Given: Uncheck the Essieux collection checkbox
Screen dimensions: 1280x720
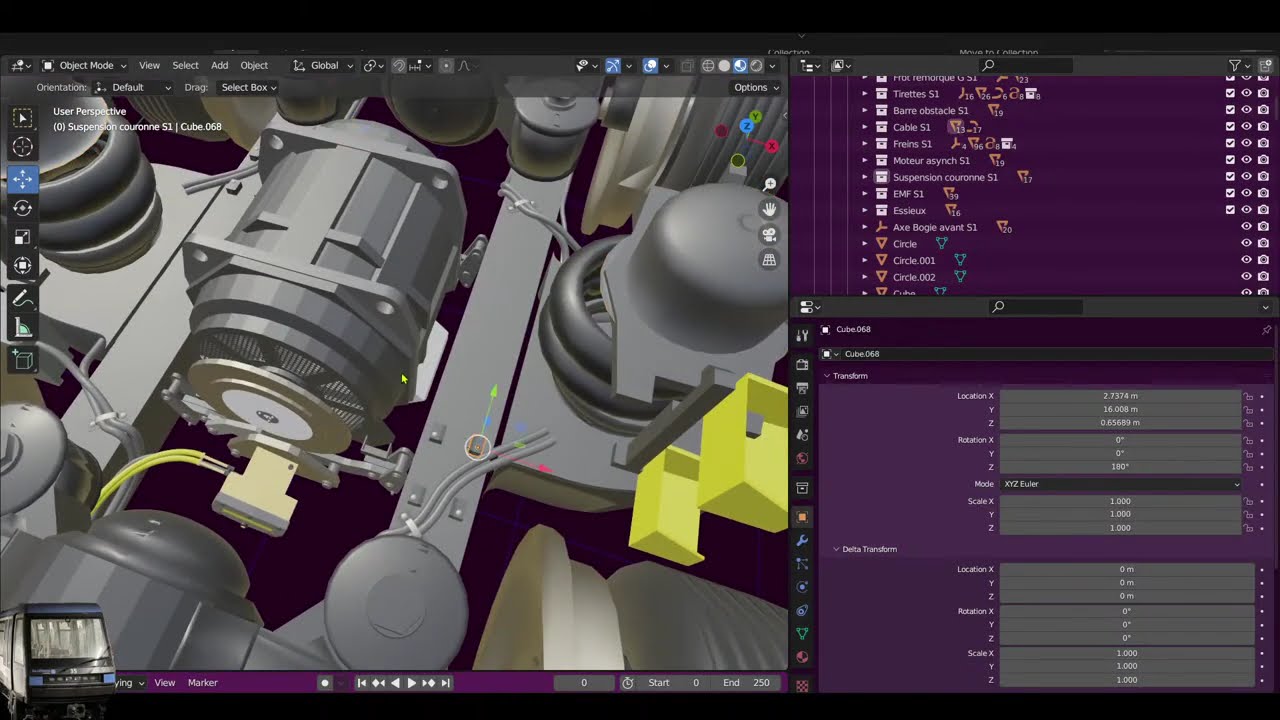Looking at the screenshot, I should (x=1230, y=210).
